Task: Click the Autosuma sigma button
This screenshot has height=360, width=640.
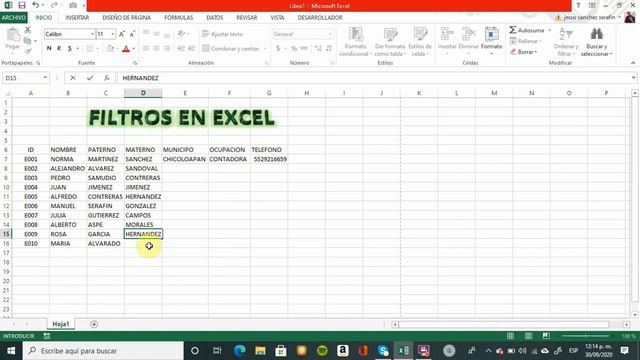Action: click(527, 30)
